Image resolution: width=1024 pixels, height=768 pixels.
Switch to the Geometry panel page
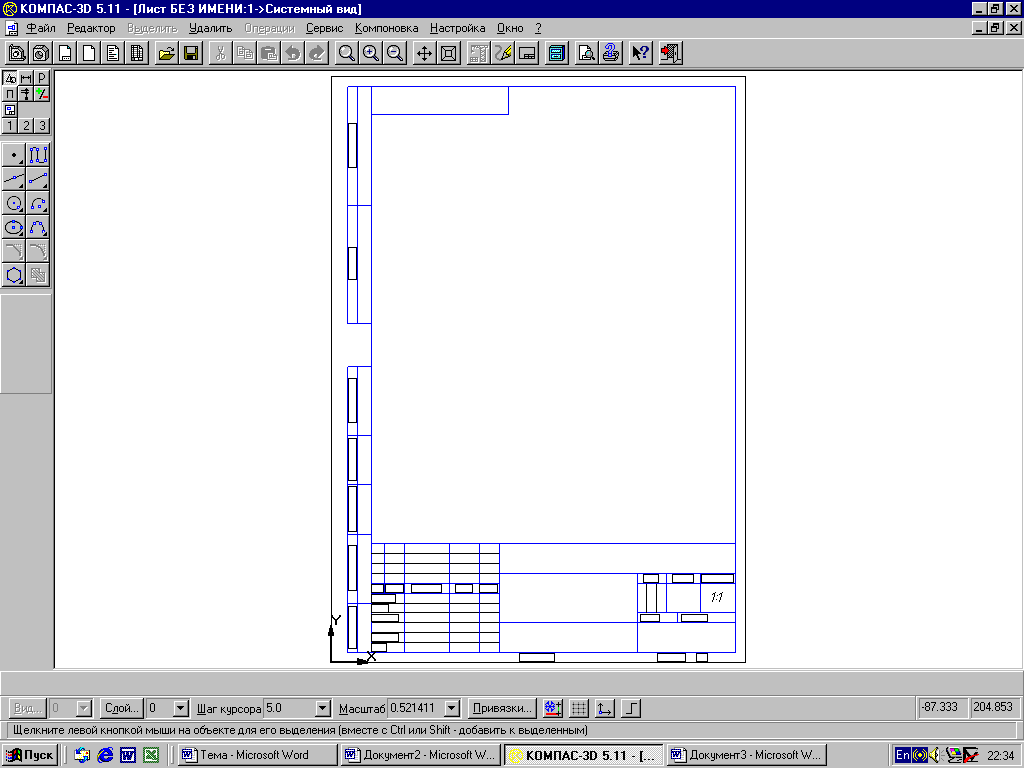10,78
